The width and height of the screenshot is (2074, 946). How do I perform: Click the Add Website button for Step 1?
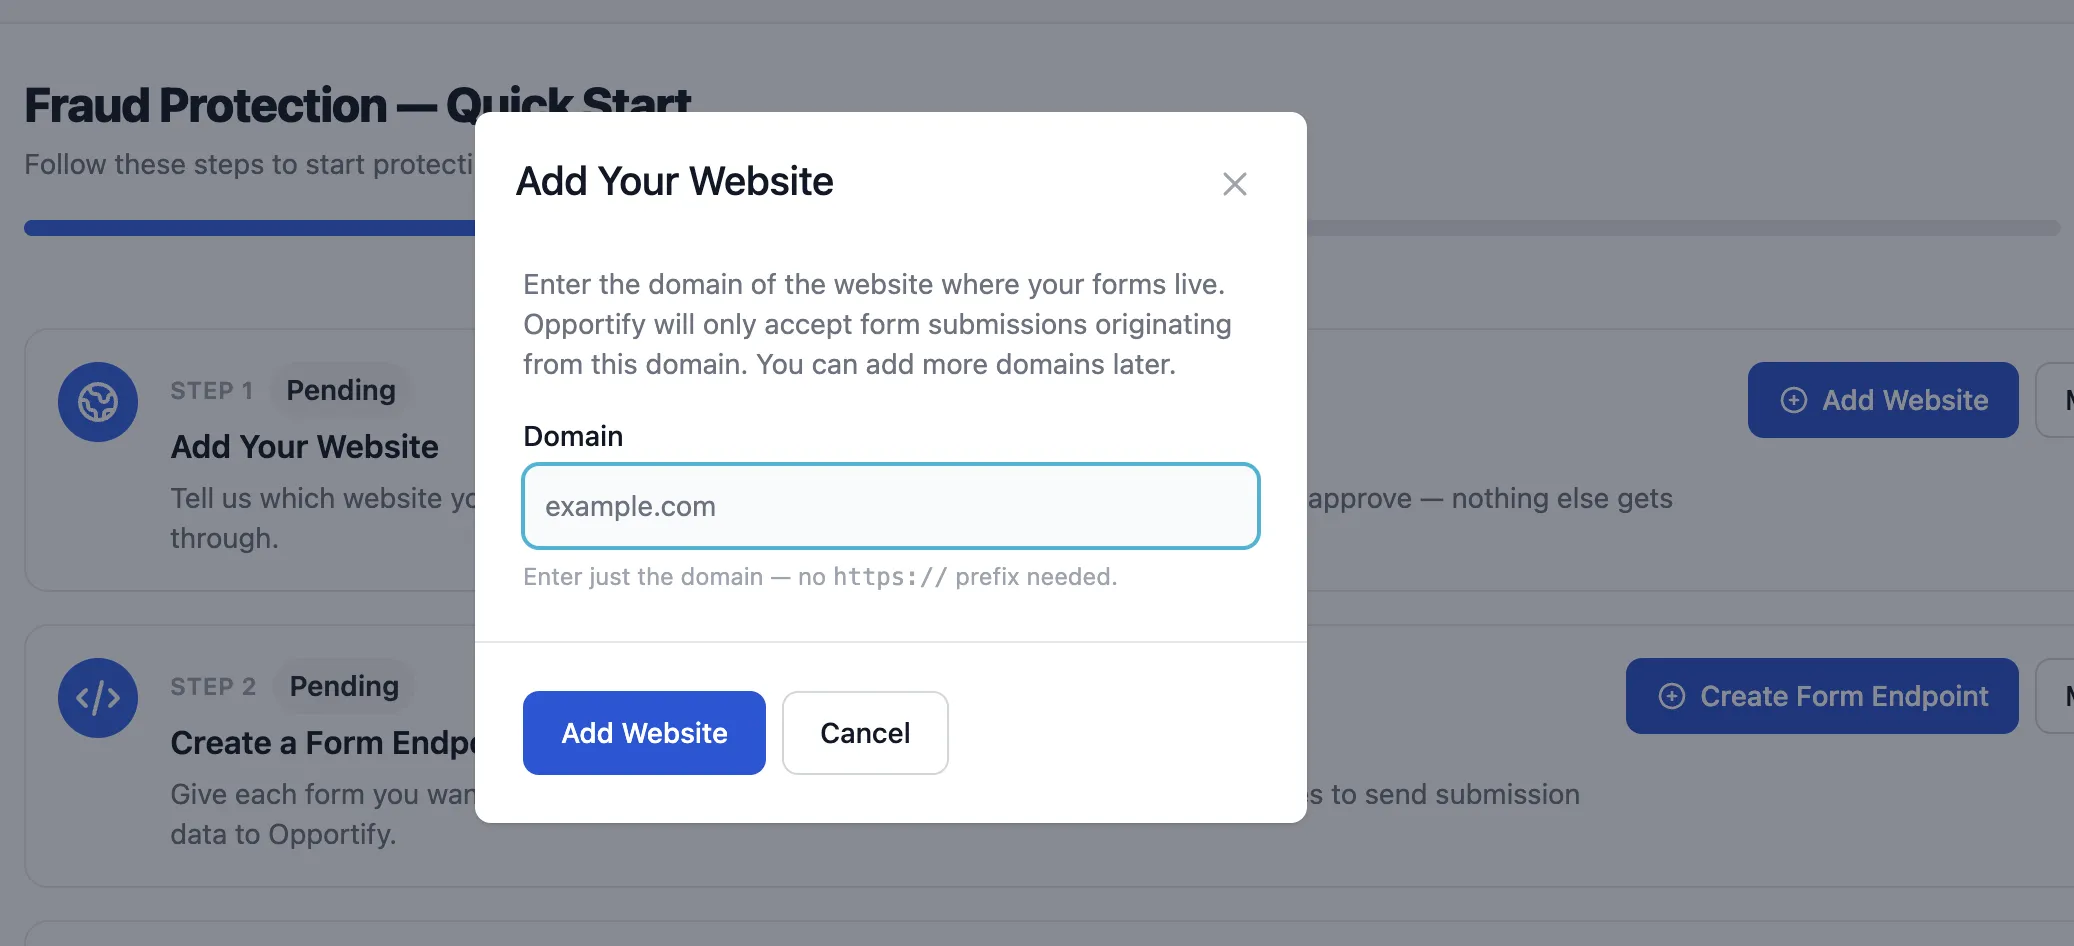coord(1883,400)
